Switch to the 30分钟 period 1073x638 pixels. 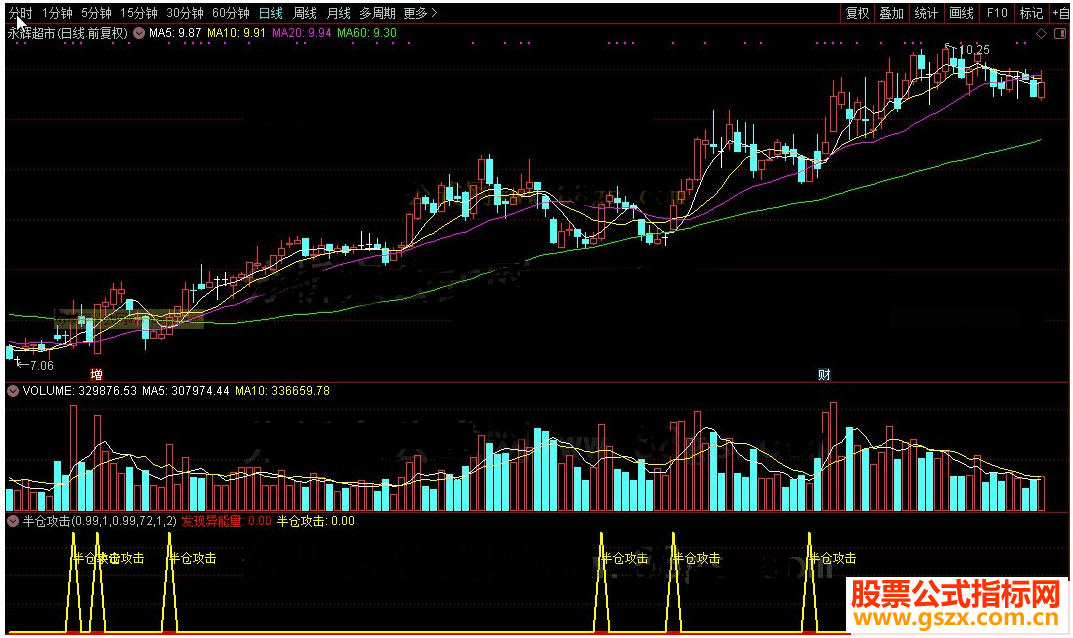click(185, 13)
